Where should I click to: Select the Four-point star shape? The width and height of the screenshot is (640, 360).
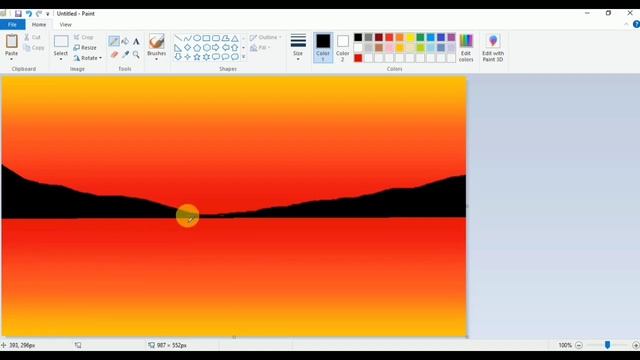point(187,57)
